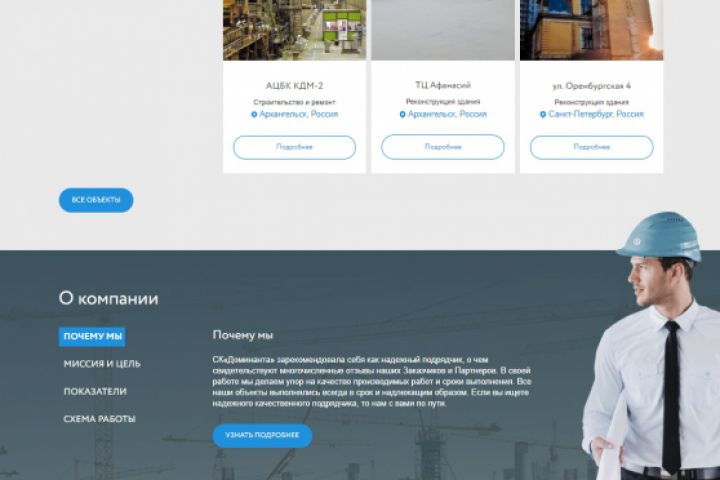Click the Все объекты button

pyautogui.click(x=96, y=200)
